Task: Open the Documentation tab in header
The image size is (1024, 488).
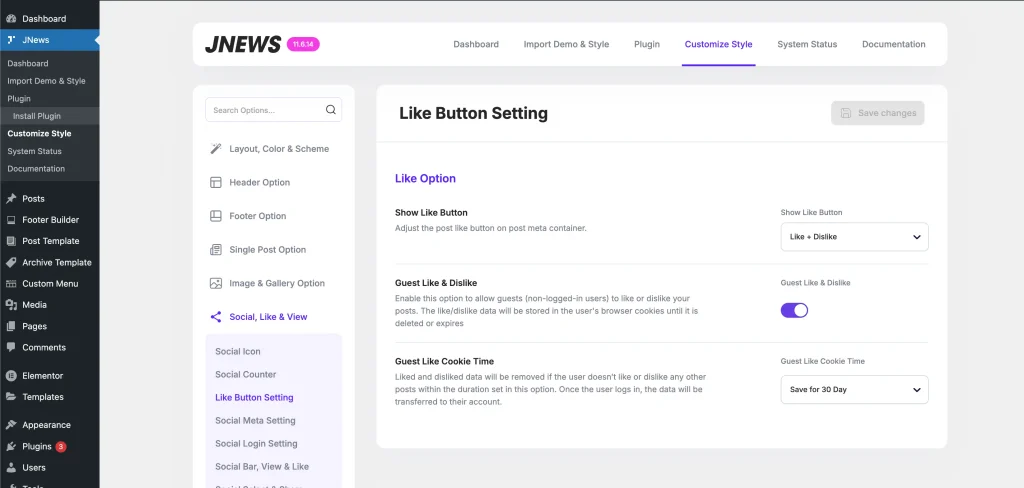Action: (893, 44)
